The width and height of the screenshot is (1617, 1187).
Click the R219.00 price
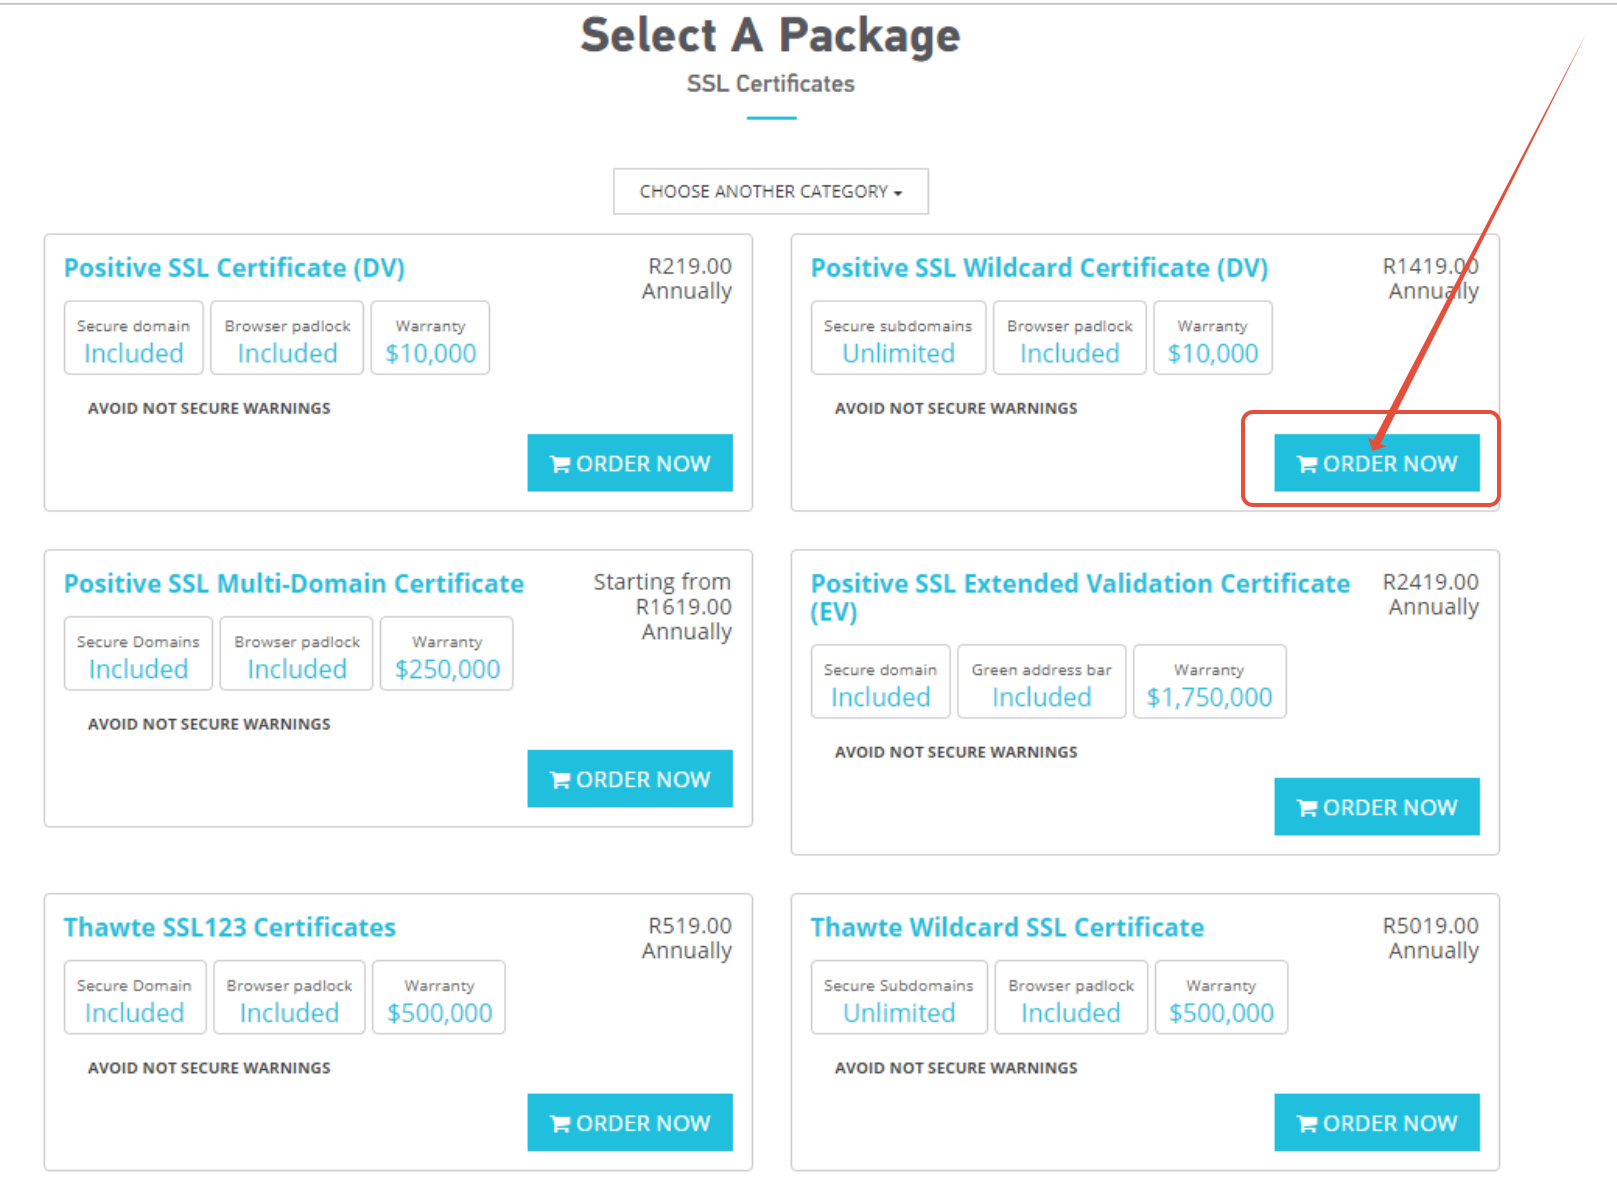click(x=690, y=266)
